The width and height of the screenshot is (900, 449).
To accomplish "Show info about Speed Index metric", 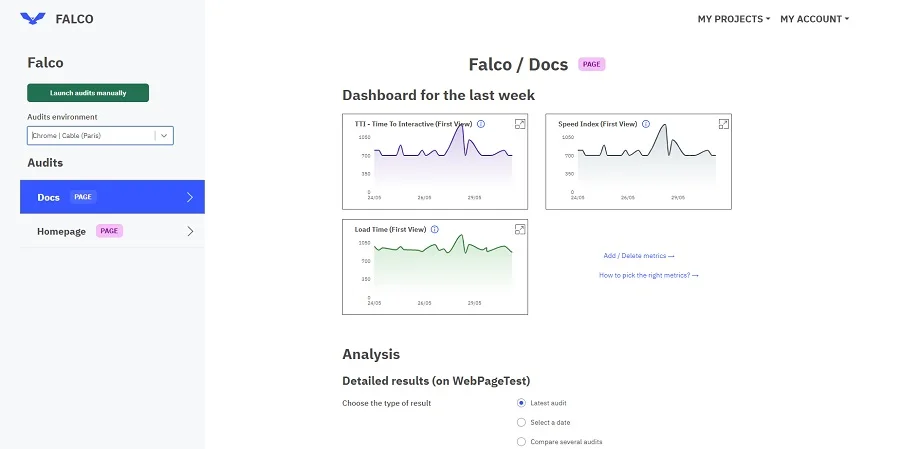I will [645, 124].
